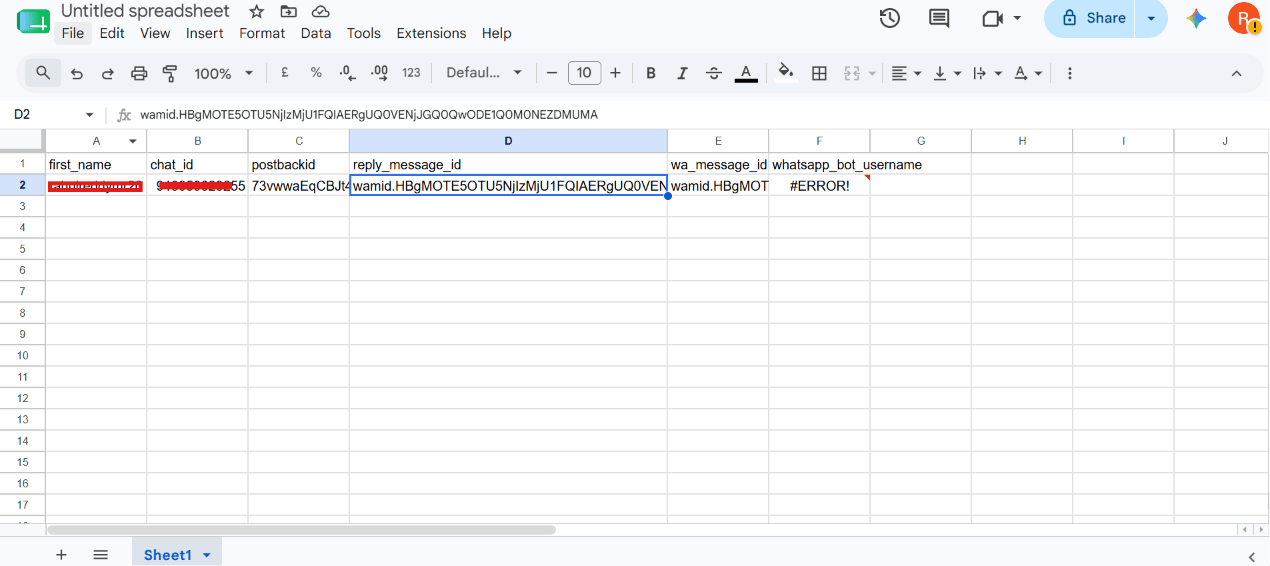The height and width of the screenshot is (566, 1270).
Task: Open the Sheet1 tab dropdown arrow
Action: 207,555
